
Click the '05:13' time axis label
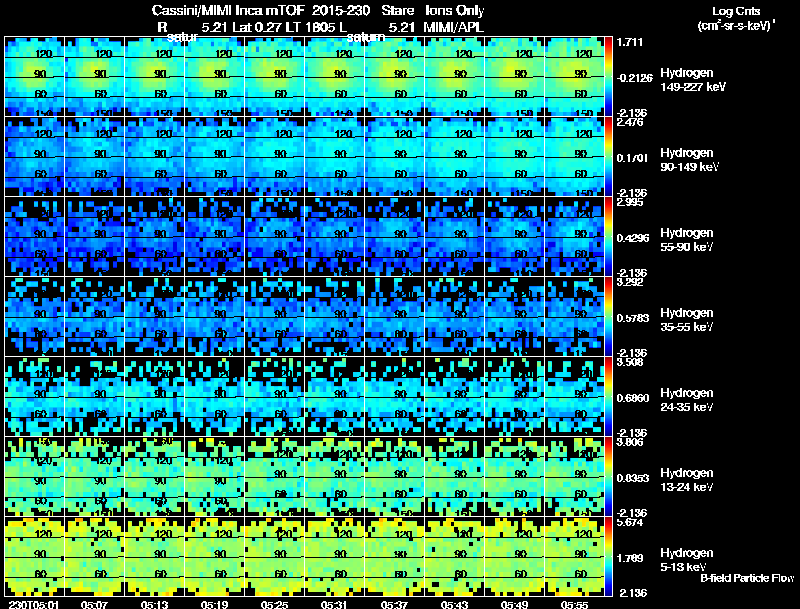point(154,604)
